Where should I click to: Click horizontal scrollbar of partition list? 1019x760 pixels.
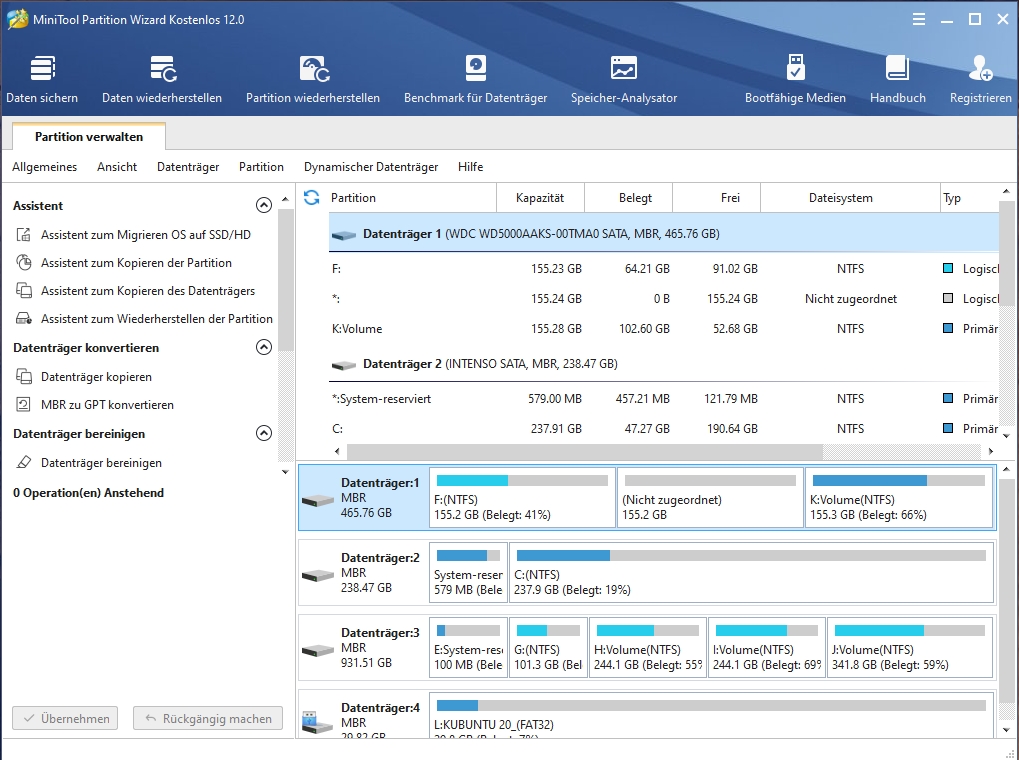click(585, 451)
